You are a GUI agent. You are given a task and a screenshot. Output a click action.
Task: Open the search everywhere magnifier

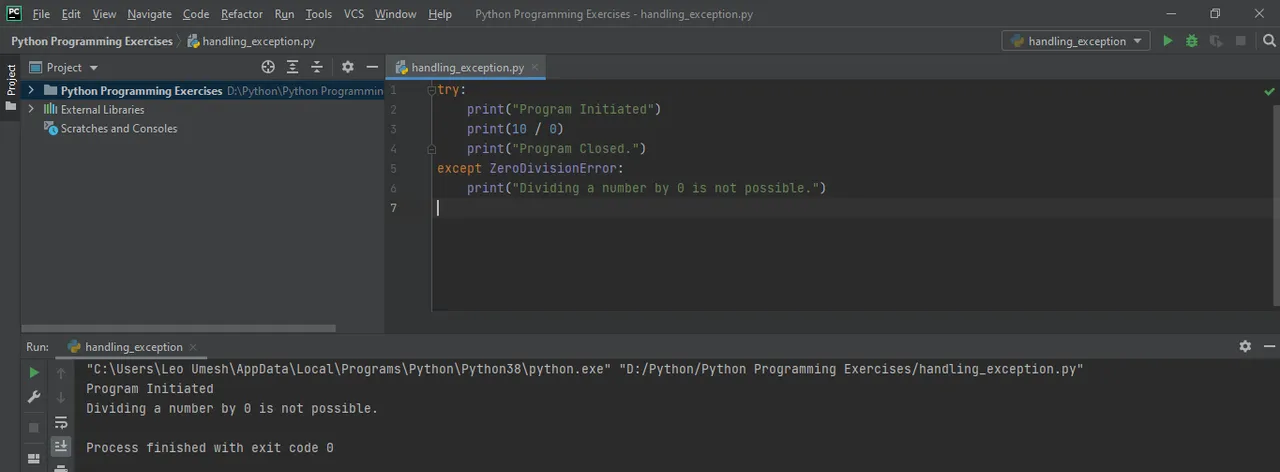click(x=1269, y=41)
